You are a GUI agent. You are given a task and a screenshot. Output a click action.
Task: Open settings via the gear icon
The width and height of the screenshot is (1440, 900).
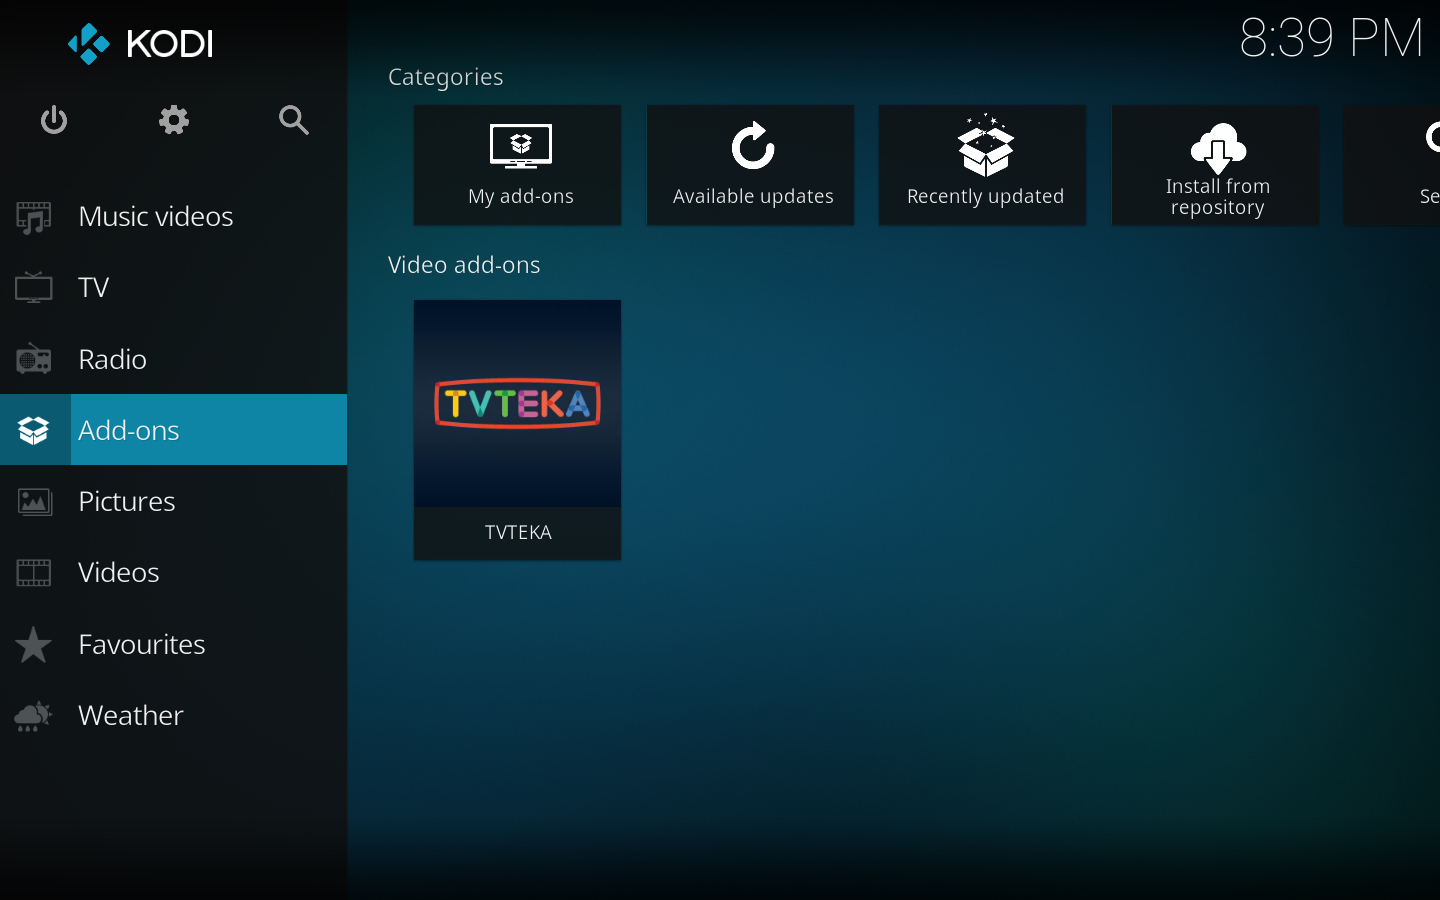coord(174,121)
